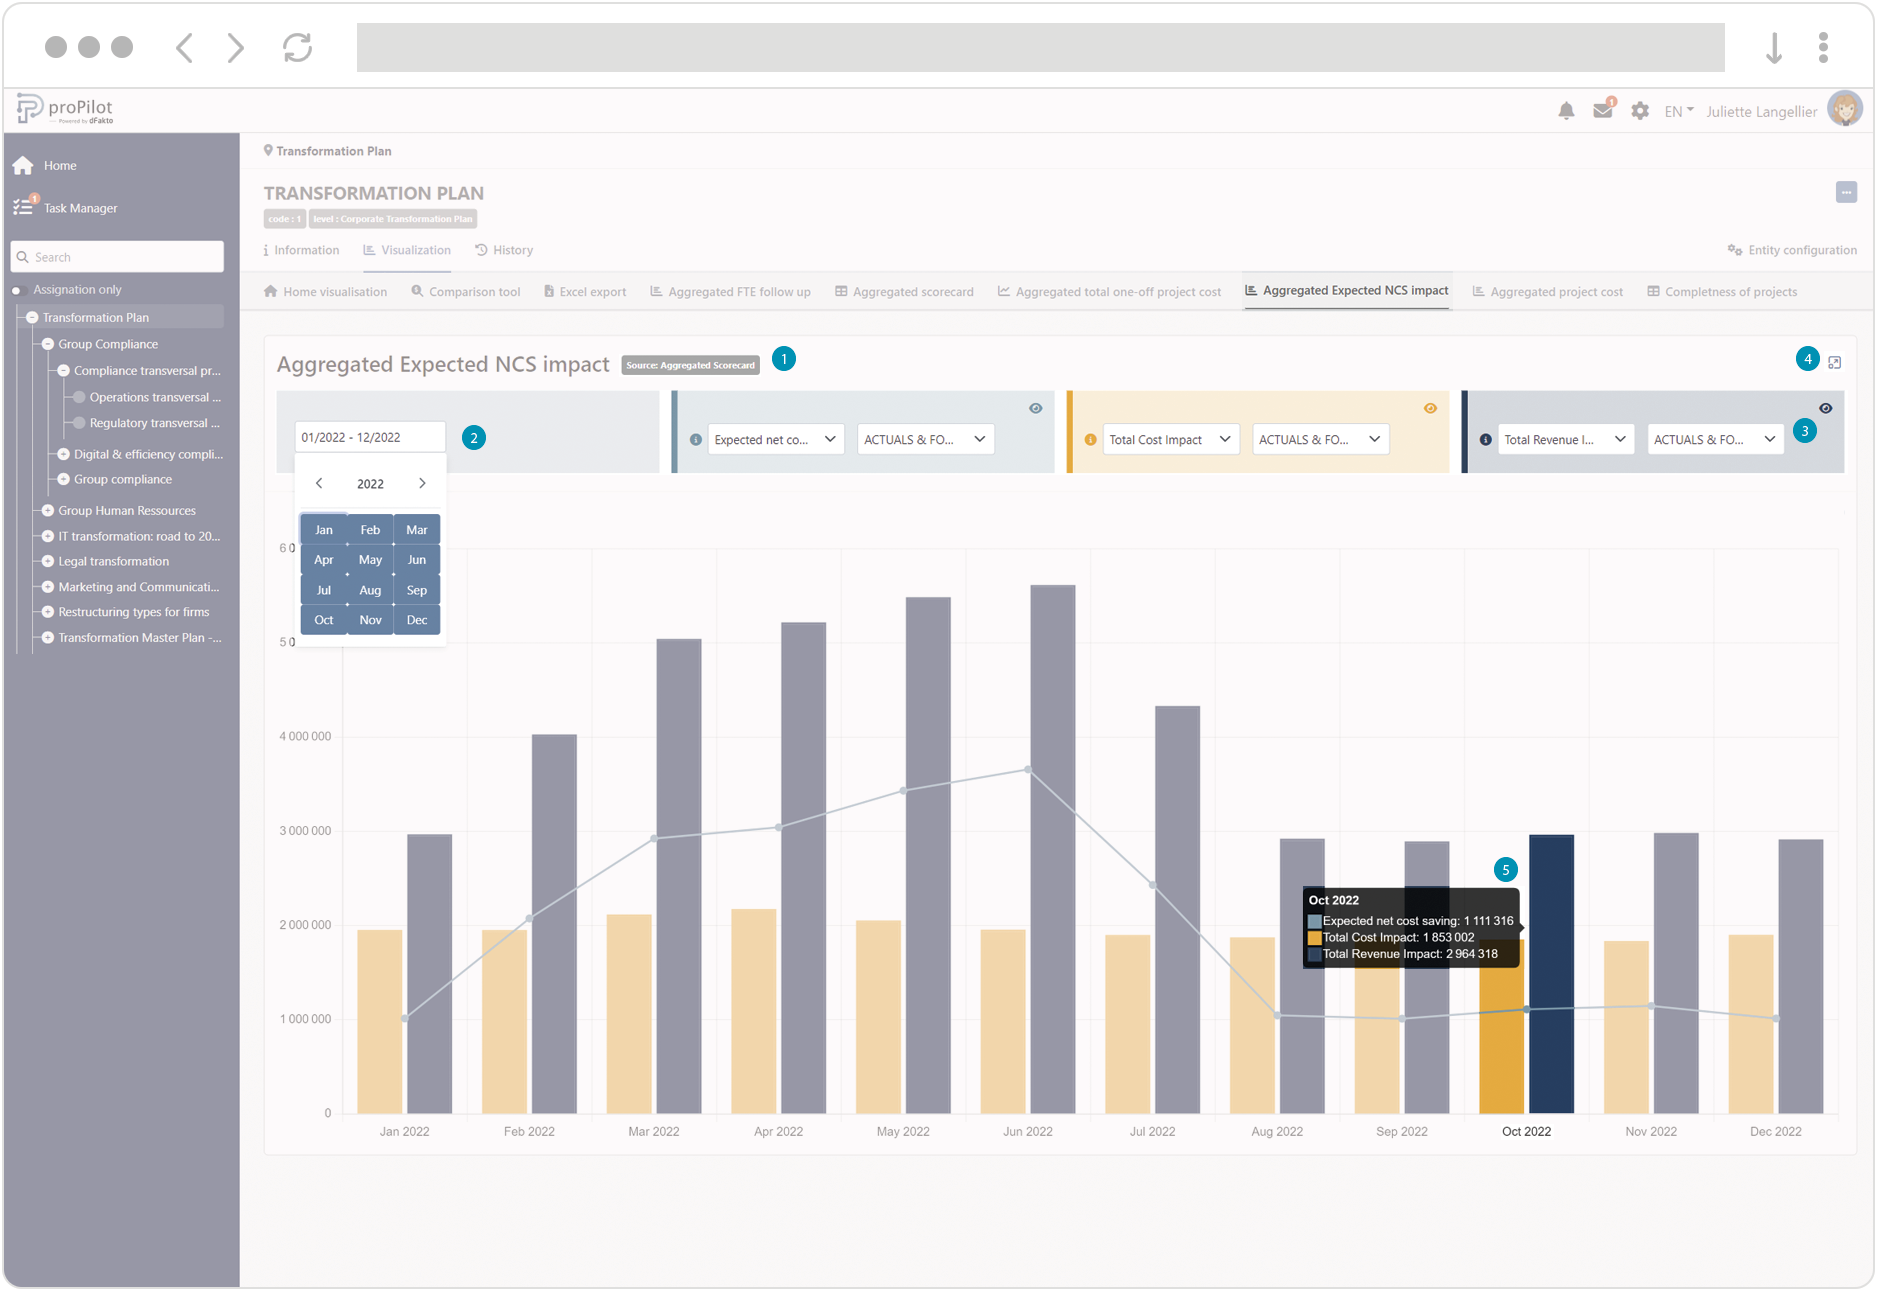The height and width of the screenshot is (1293, 1879).
Task: Click info icon beside Total Cost Impact
Action: point(1090,440)
